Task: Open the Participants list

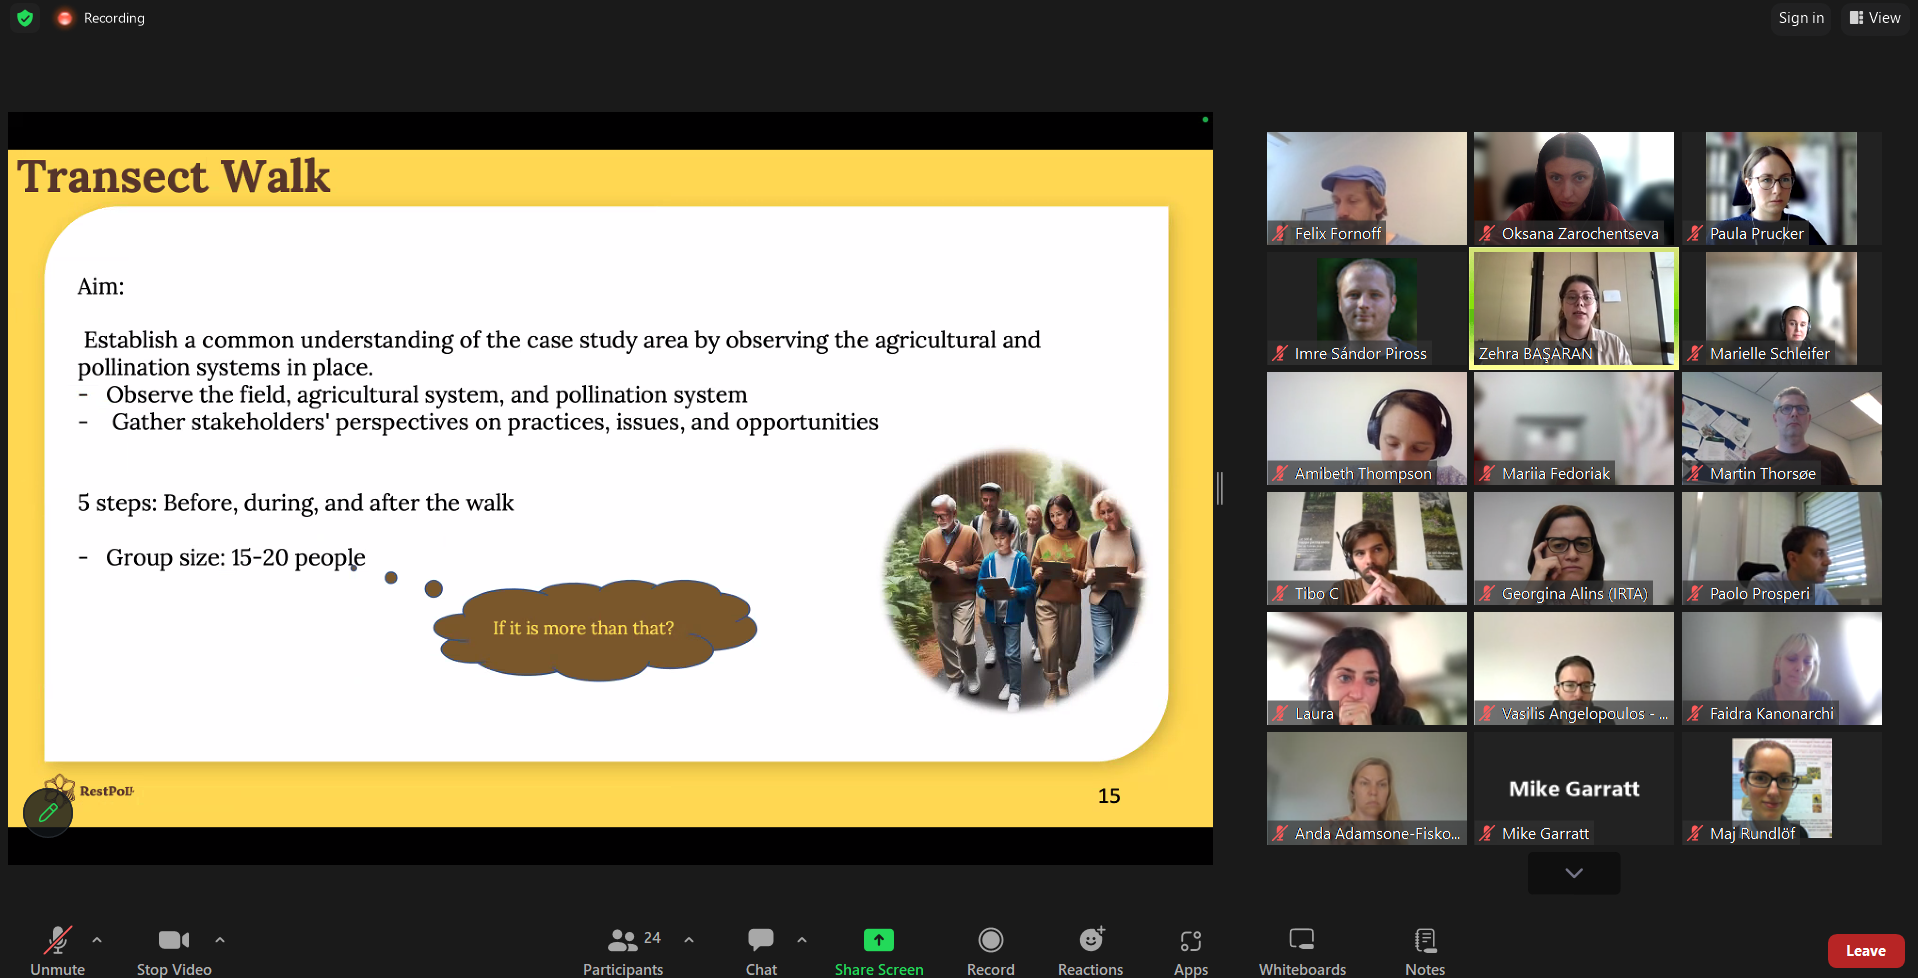Action: click(623, 951)
